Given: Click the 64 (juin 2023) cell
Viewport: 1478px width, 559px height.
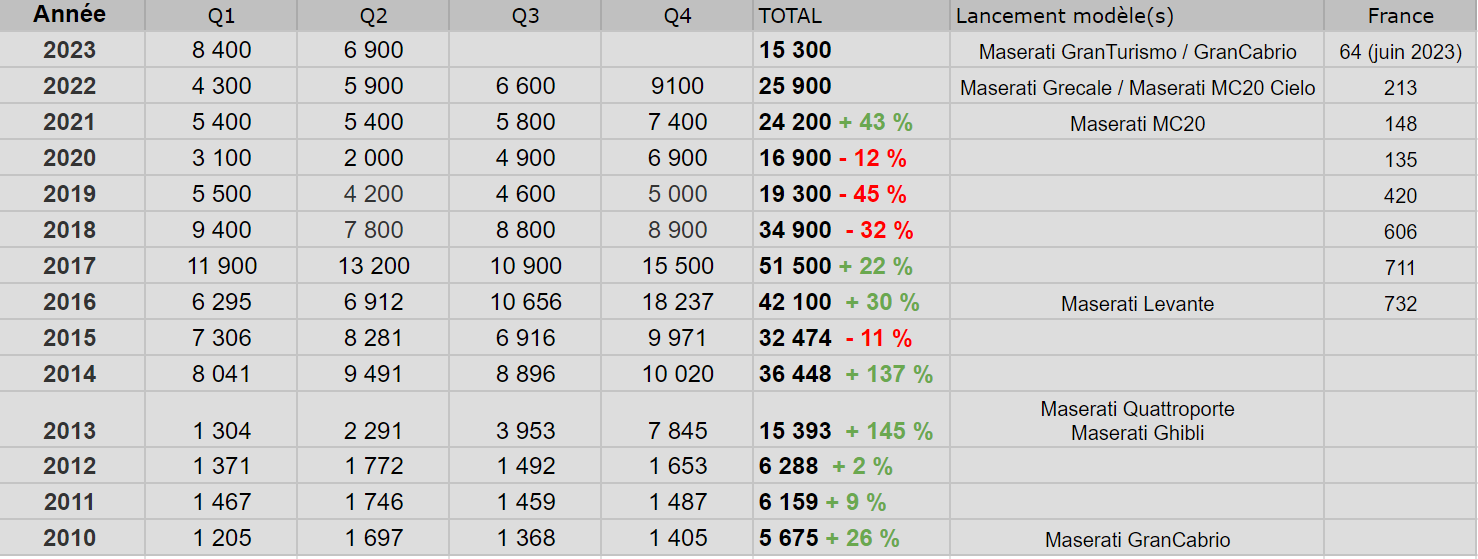Looking at the screenshot, I should point(1400,50).
